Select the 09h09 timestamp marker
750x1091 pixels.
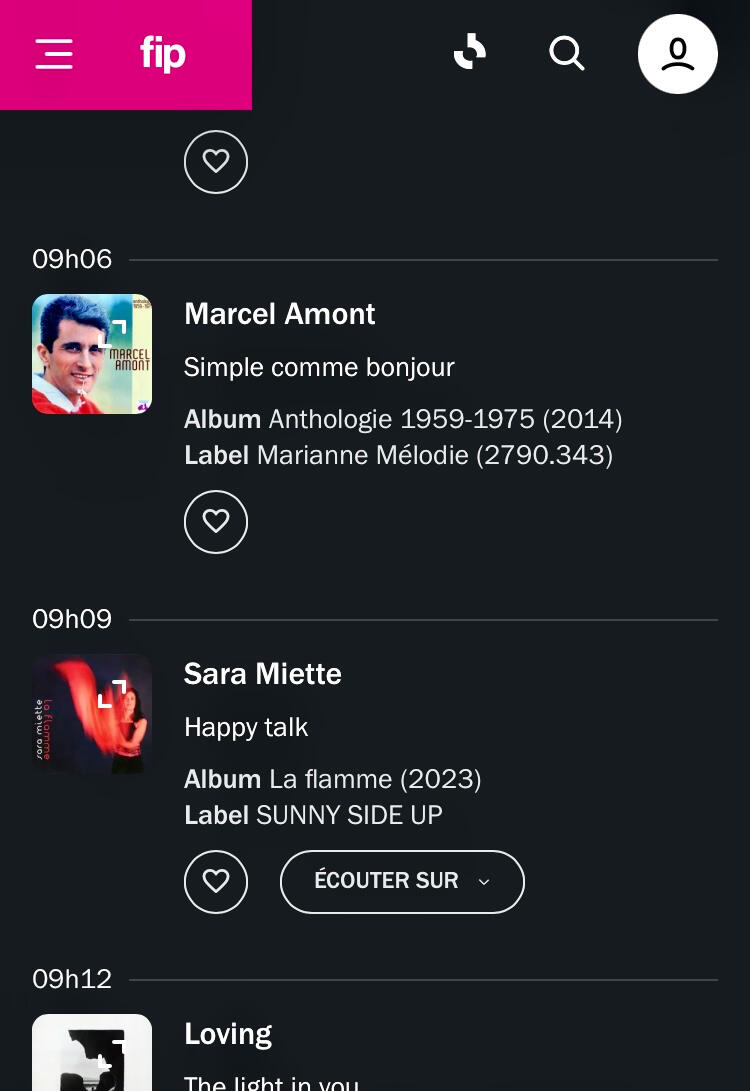pos(72,619)
